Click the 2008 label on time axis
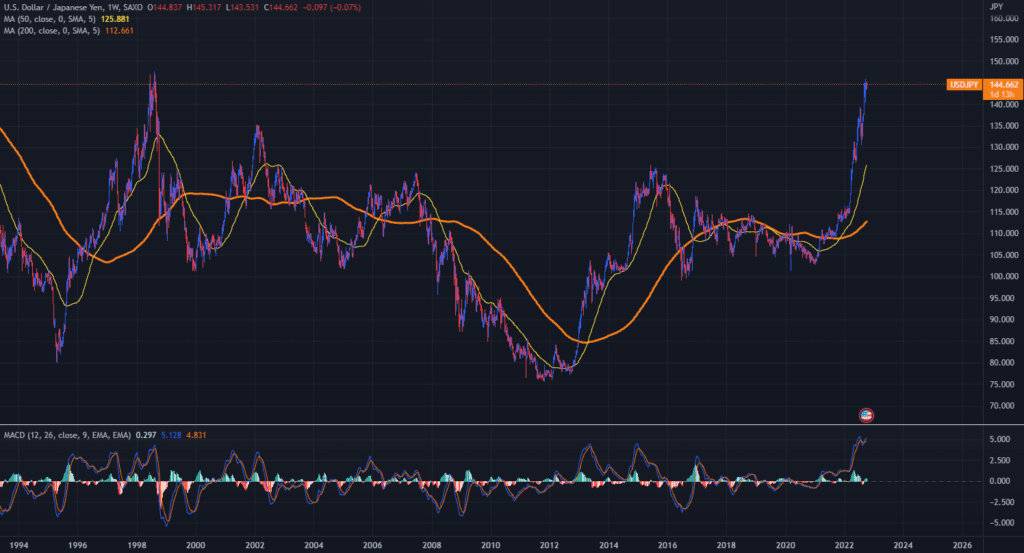1024x553 pixels. pyautogui.click(x=431, y=545)
